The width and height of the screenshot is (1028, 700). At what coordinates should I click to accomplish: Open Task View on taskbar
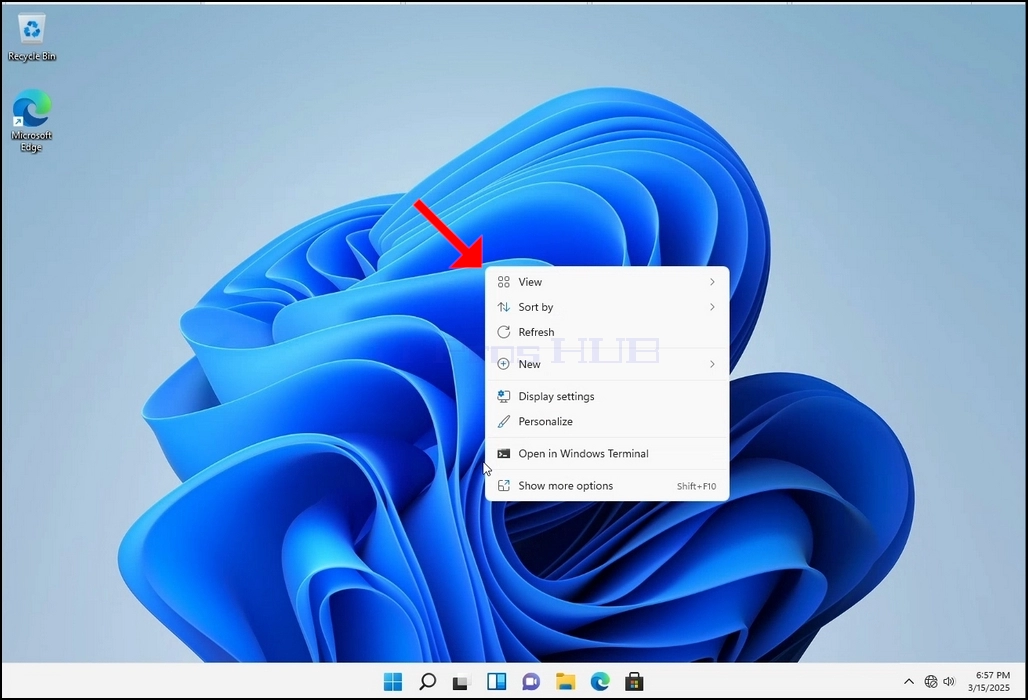pyautogui.click(x=462, y=682)
